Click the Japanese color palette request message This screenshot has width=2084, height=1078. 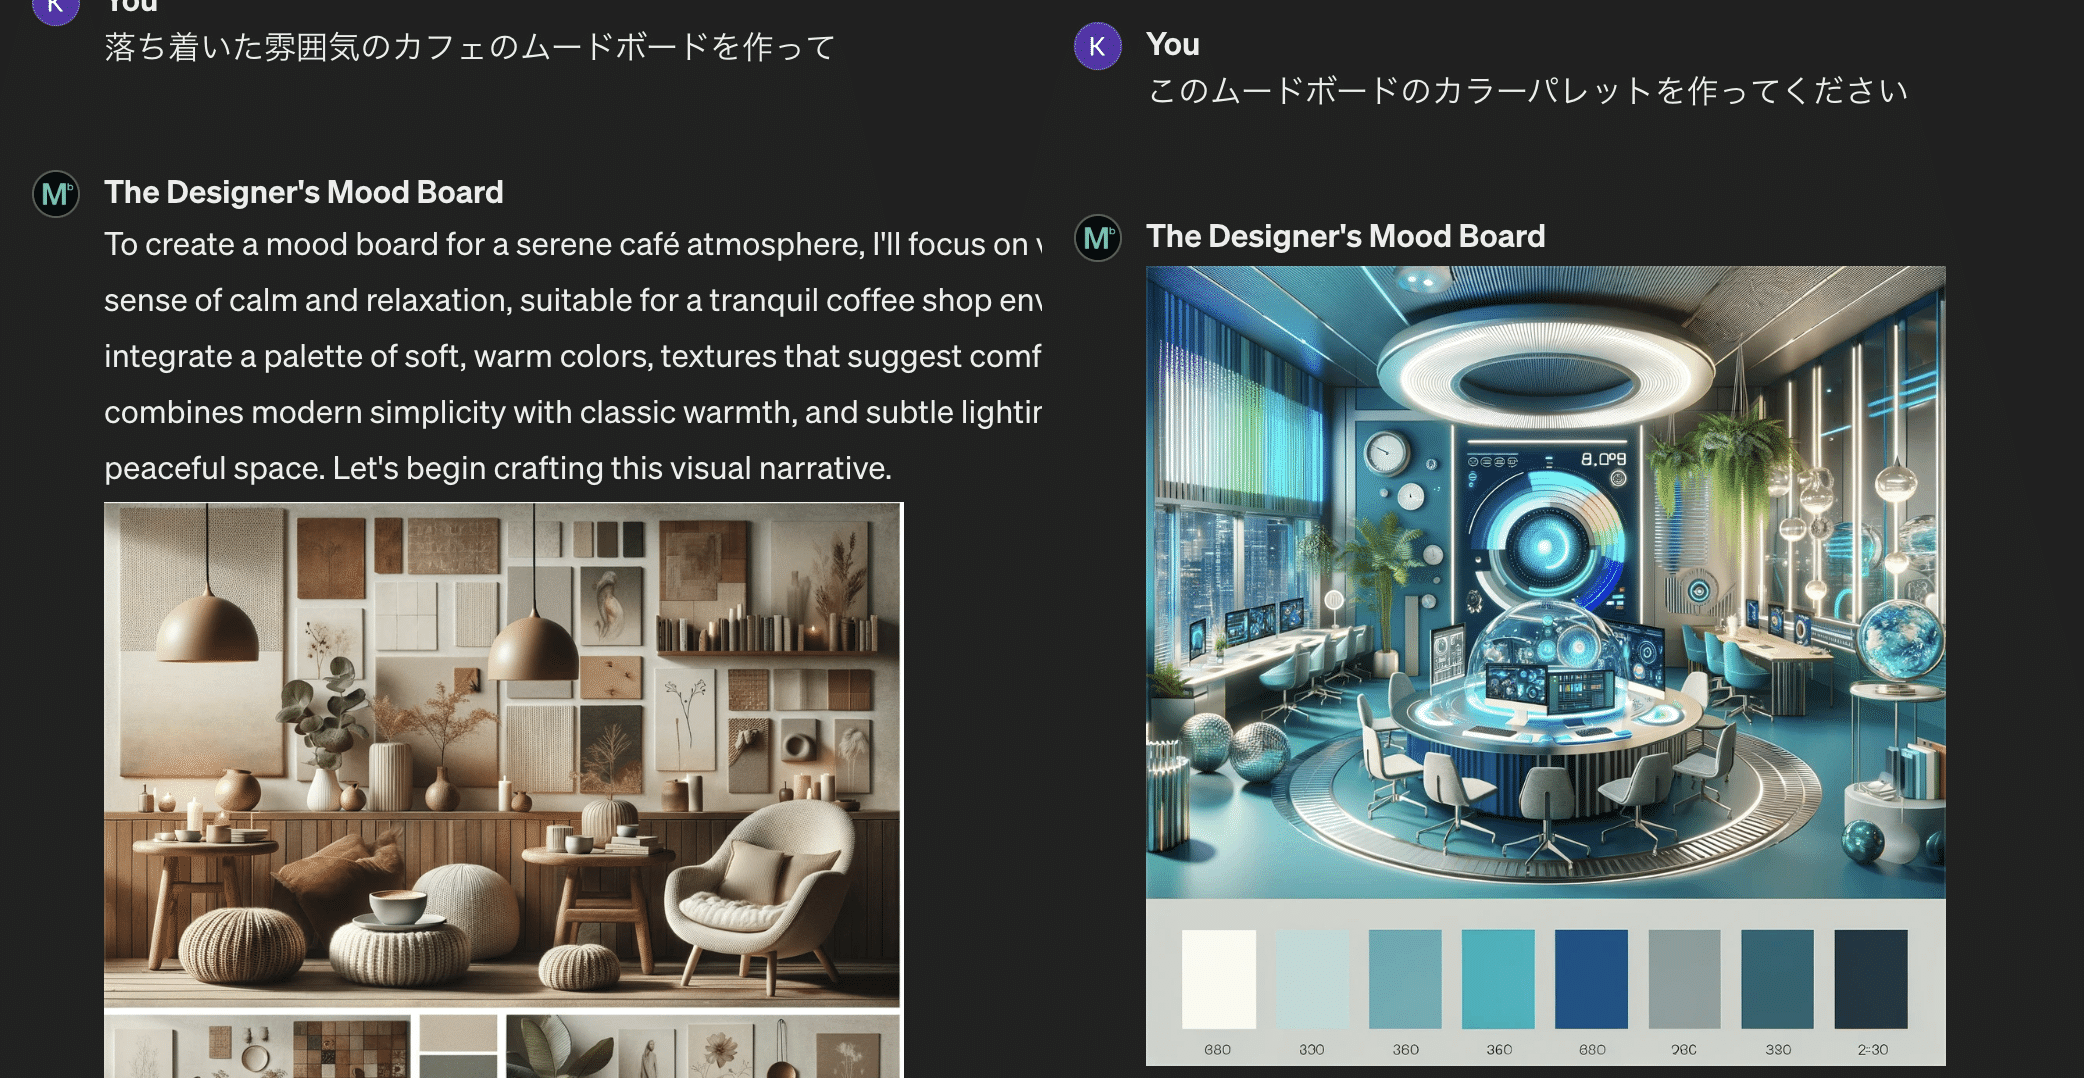[x=1527, y=91]
